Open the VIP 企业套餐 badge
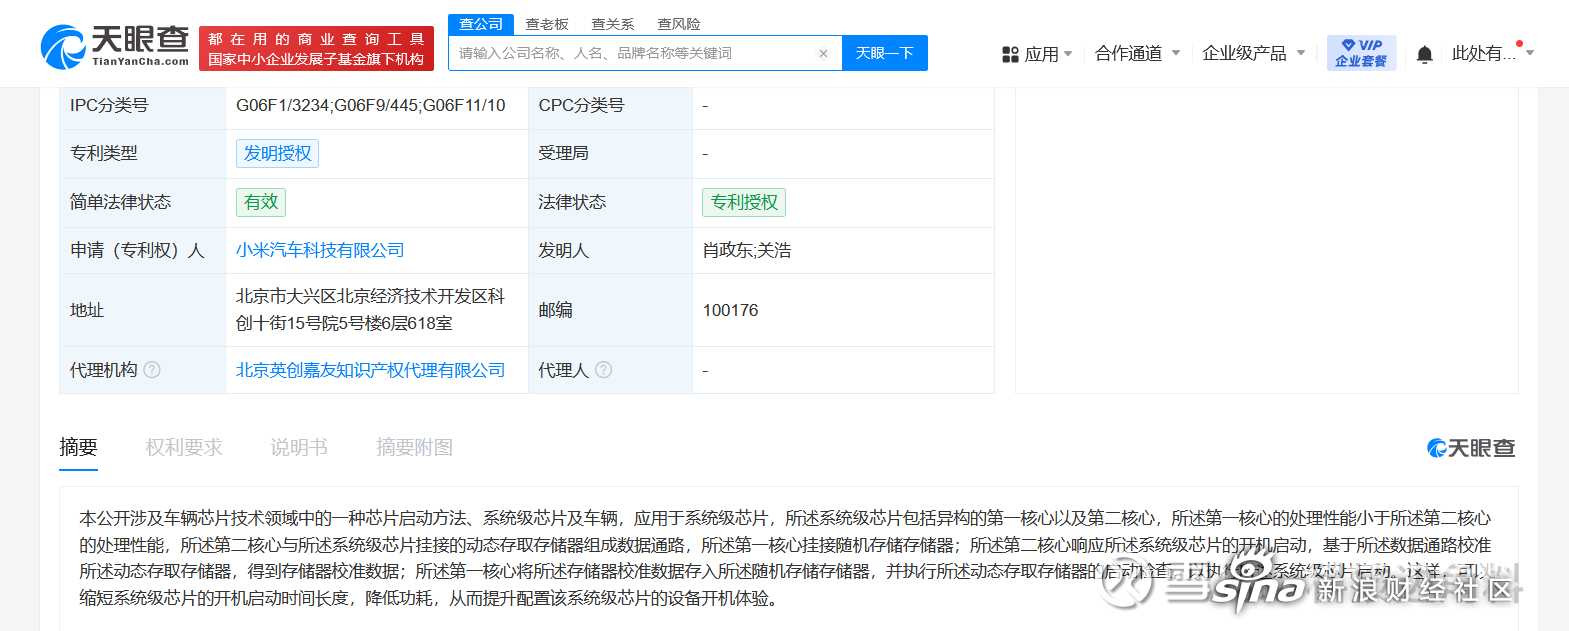The image size is (1569, 631). click(1361, 53)
